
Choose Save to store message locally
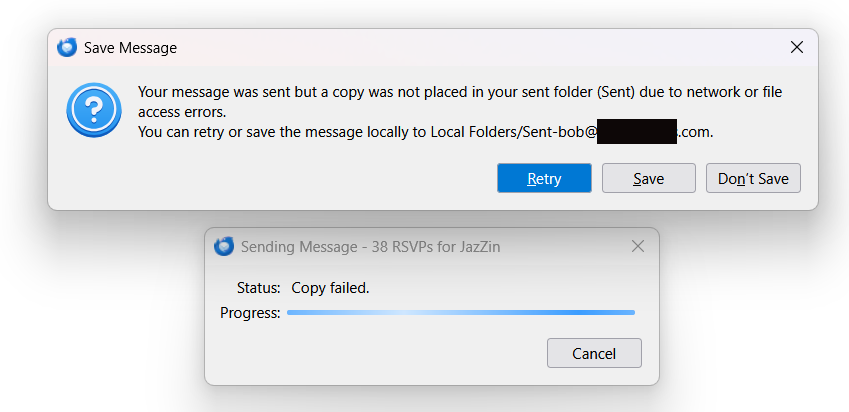648,179
